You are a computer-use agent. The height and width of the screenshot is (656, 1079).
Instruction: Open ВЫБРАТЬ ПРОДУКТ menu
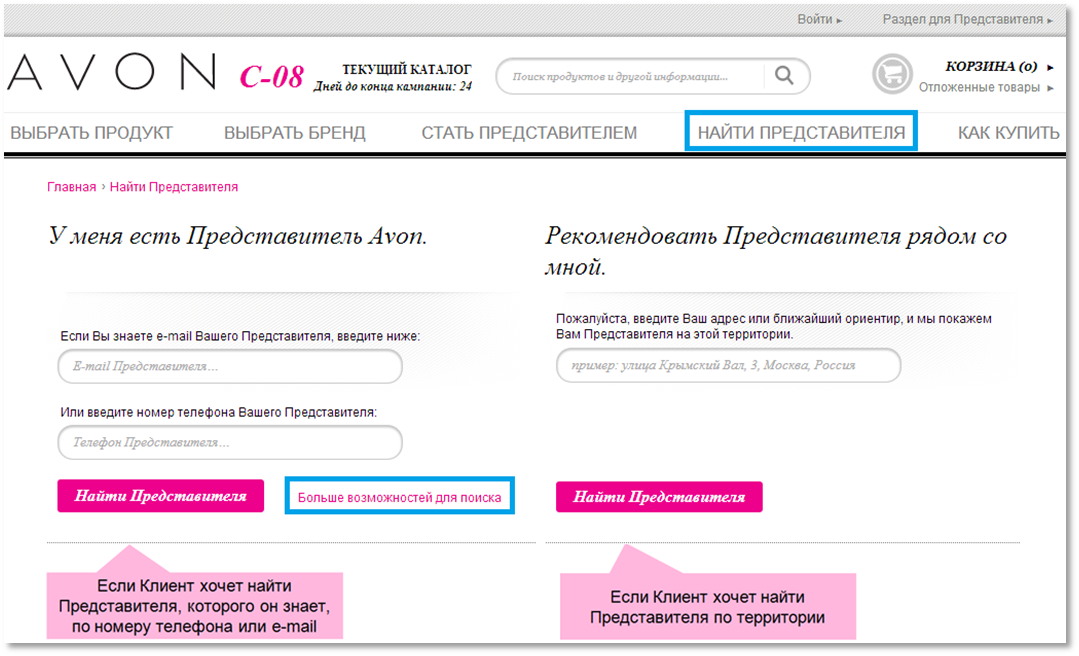click(x=92, y=133)
